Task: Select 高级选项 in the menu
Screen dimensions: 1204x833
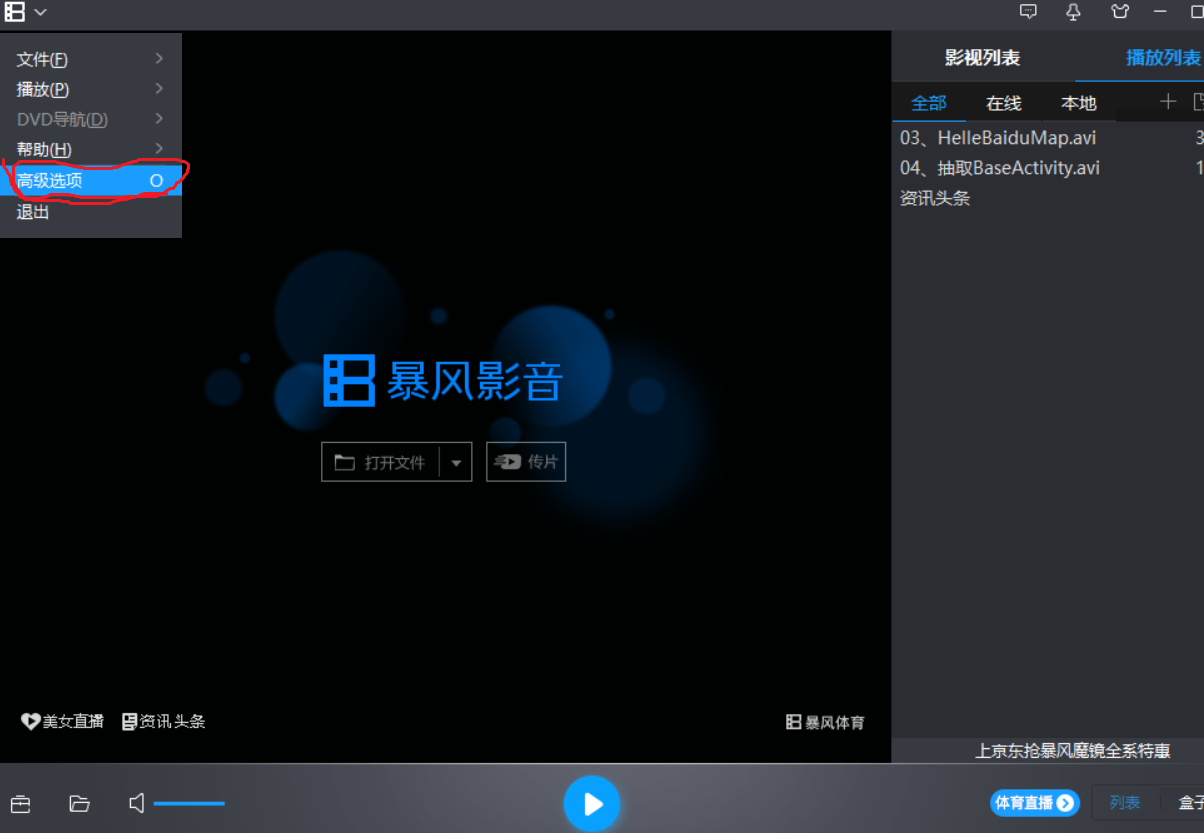Action: 90,181
